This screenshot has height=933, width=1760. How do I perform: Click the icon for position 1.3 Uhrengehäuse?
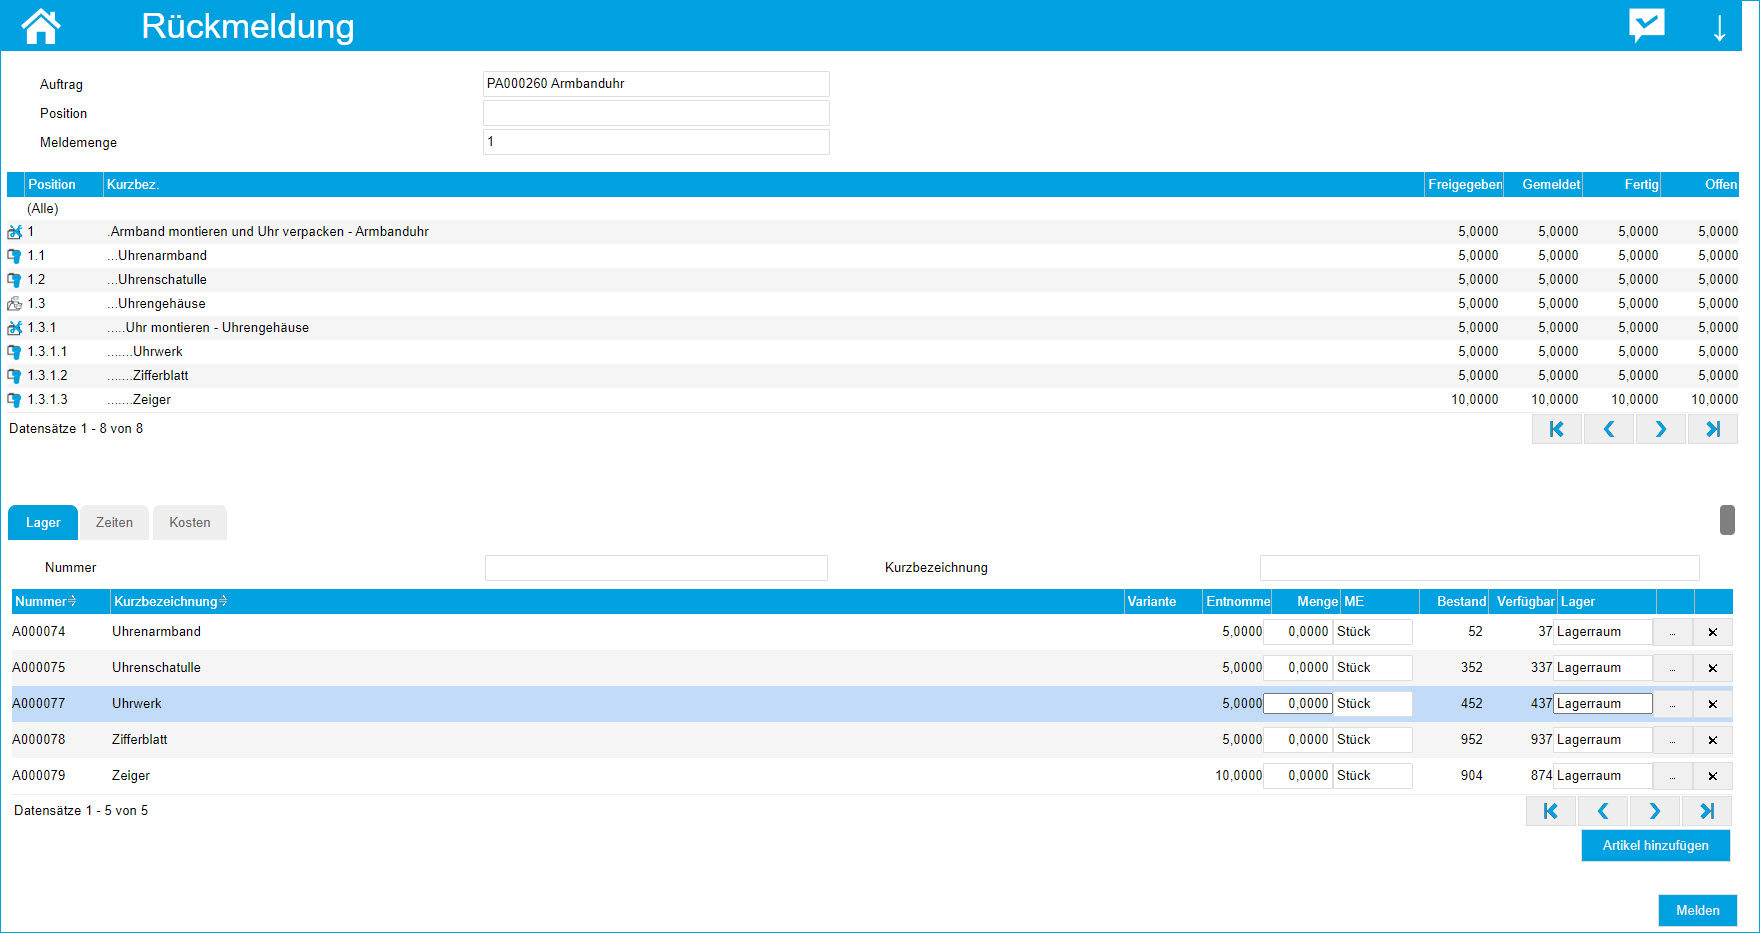click(14, 304)
